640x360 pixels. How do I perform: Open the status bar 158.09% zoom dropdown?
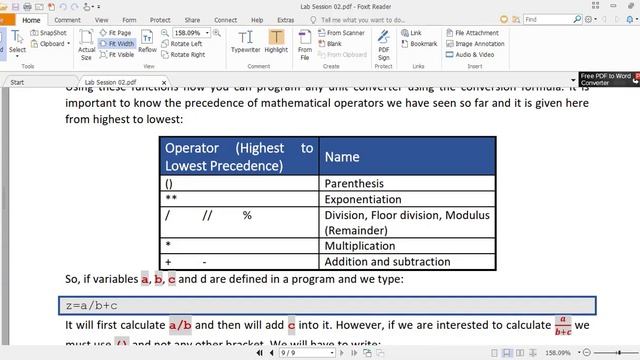click(x=579, y=353)
